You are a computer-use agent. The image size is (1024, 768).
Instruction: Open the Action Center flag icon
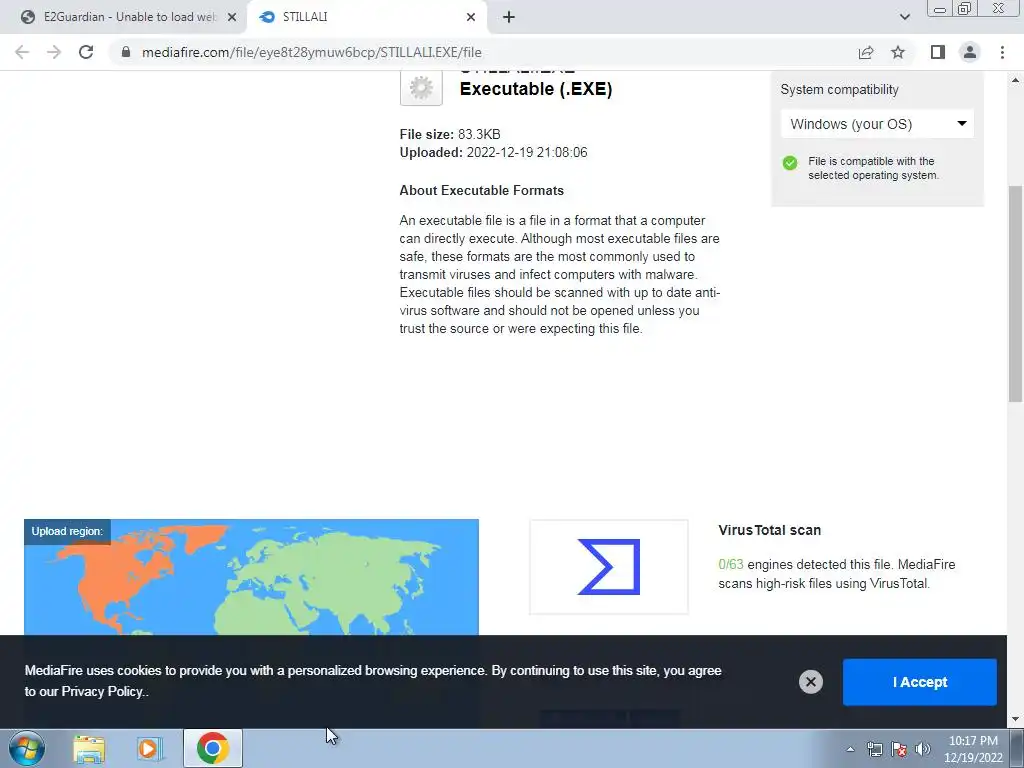(899, 749)
